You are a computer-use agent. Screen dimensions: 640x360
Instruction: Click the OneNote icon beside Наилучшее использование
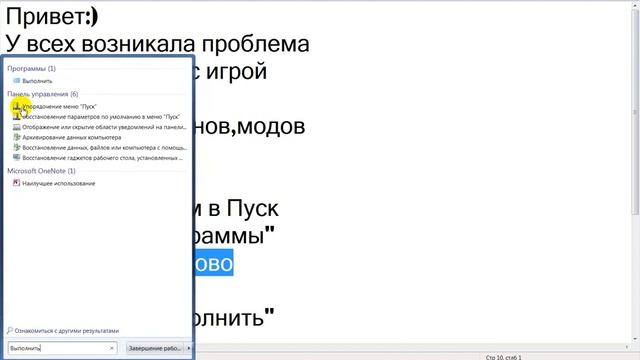(x=17, y=183)
